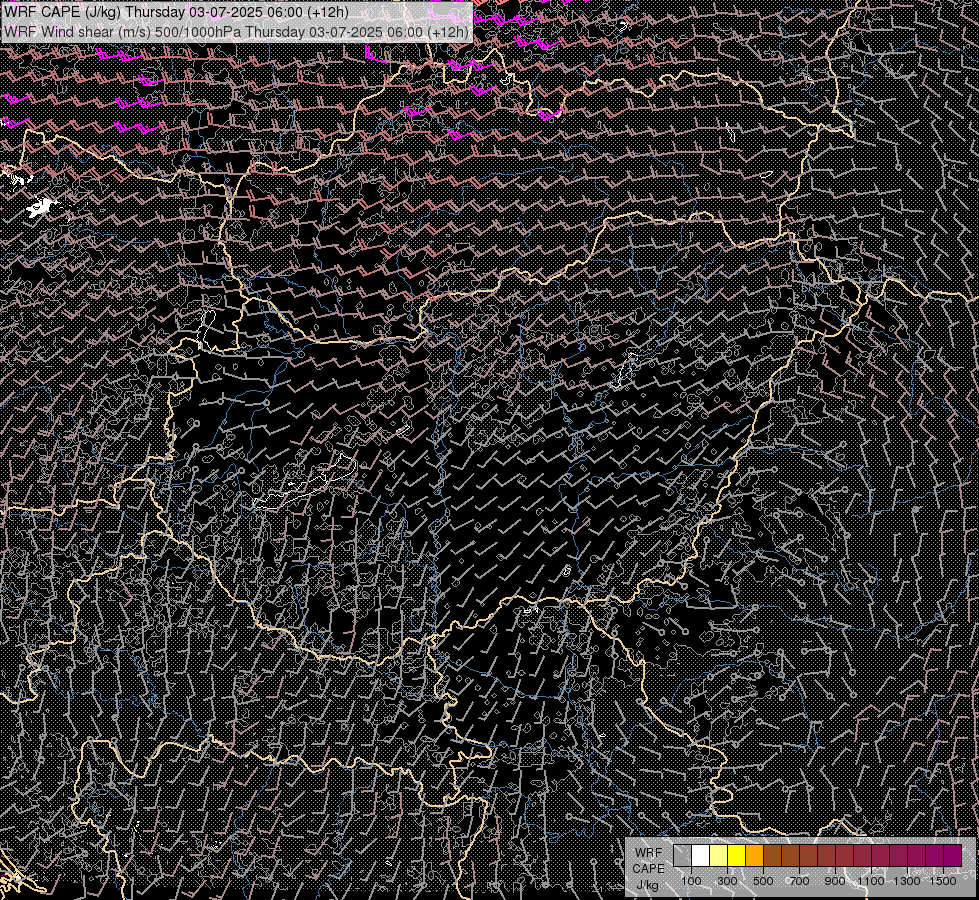Click the 1500 legend label
The height and width of the screenshot is (900, 979).
click(943, 881)
